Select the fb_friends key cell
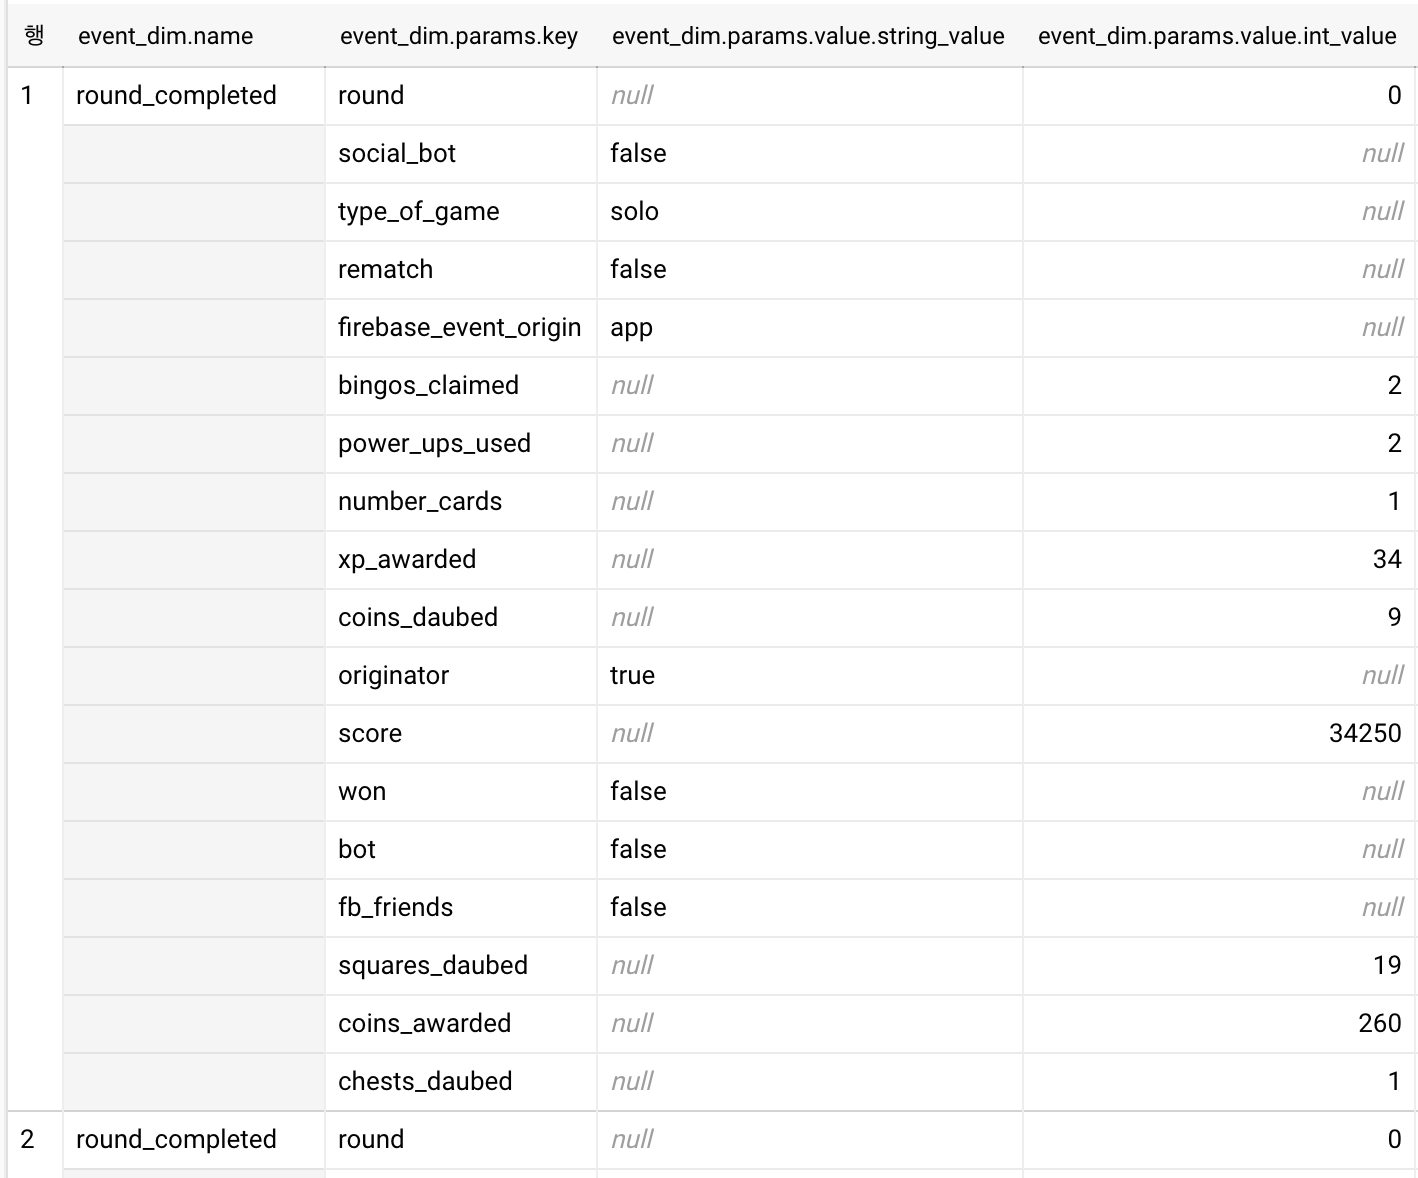 pos(461,908)
